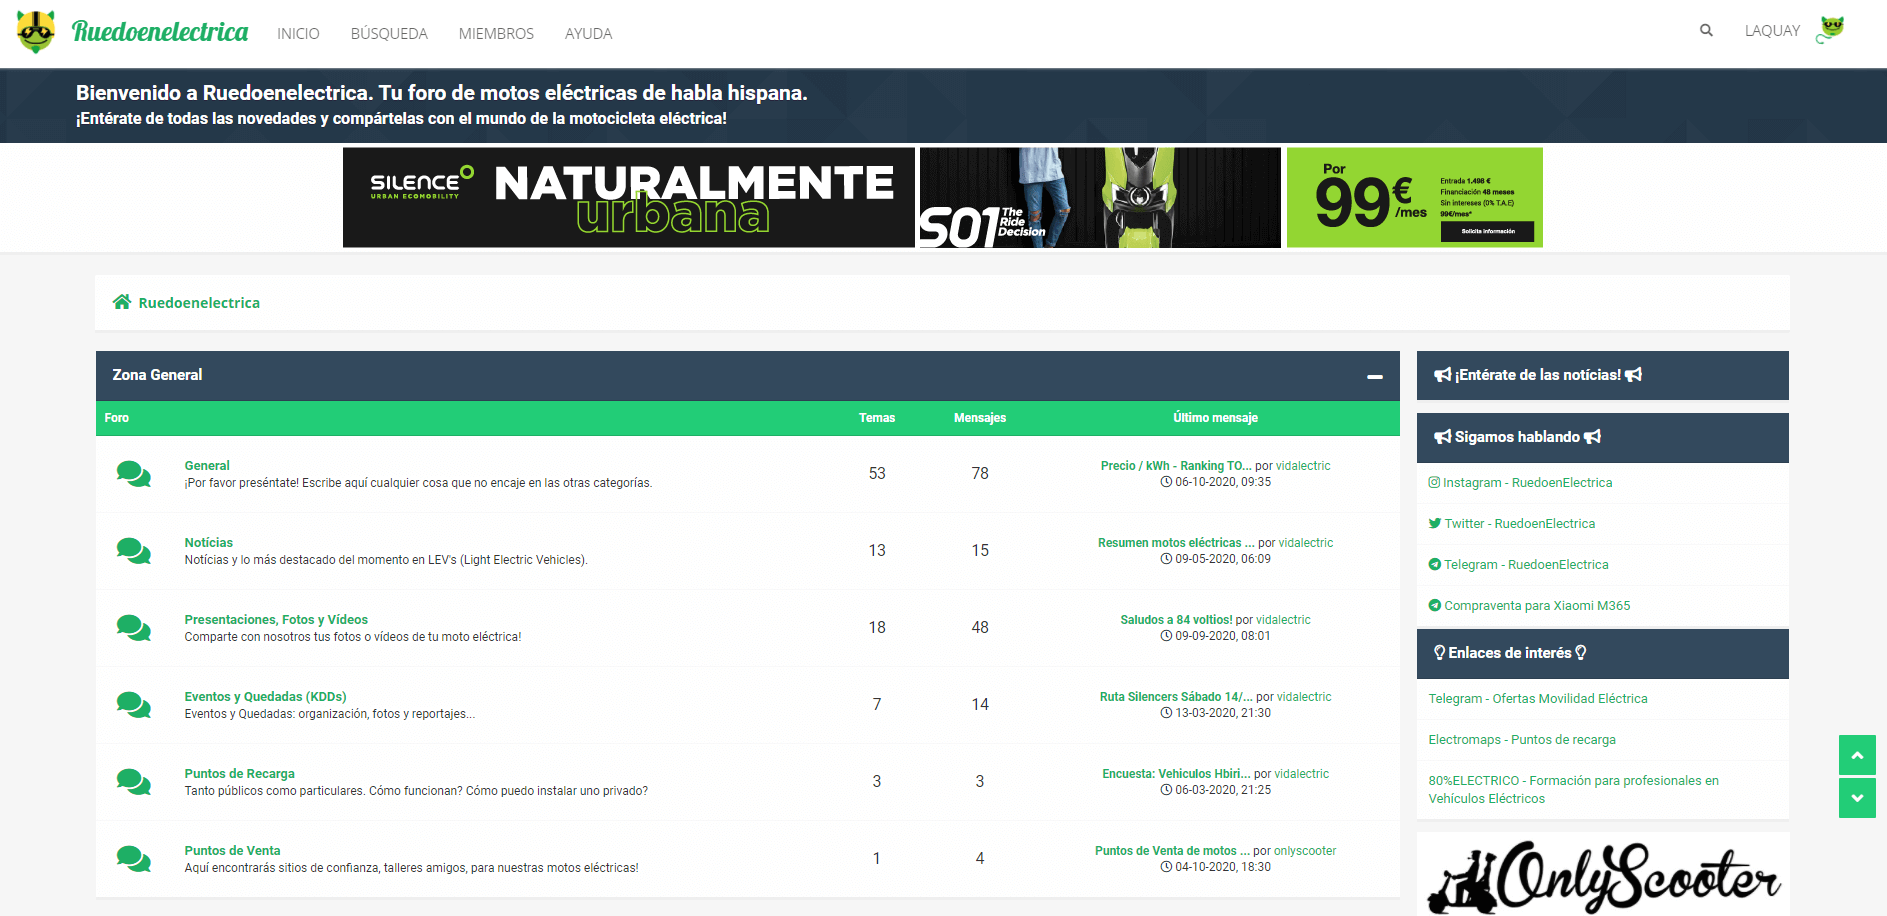The width and height of the screenshot is (1887, 916).
Task: Go to the MIEMBROS menu item
Action: pyautogui.click(x=496, y=34)
